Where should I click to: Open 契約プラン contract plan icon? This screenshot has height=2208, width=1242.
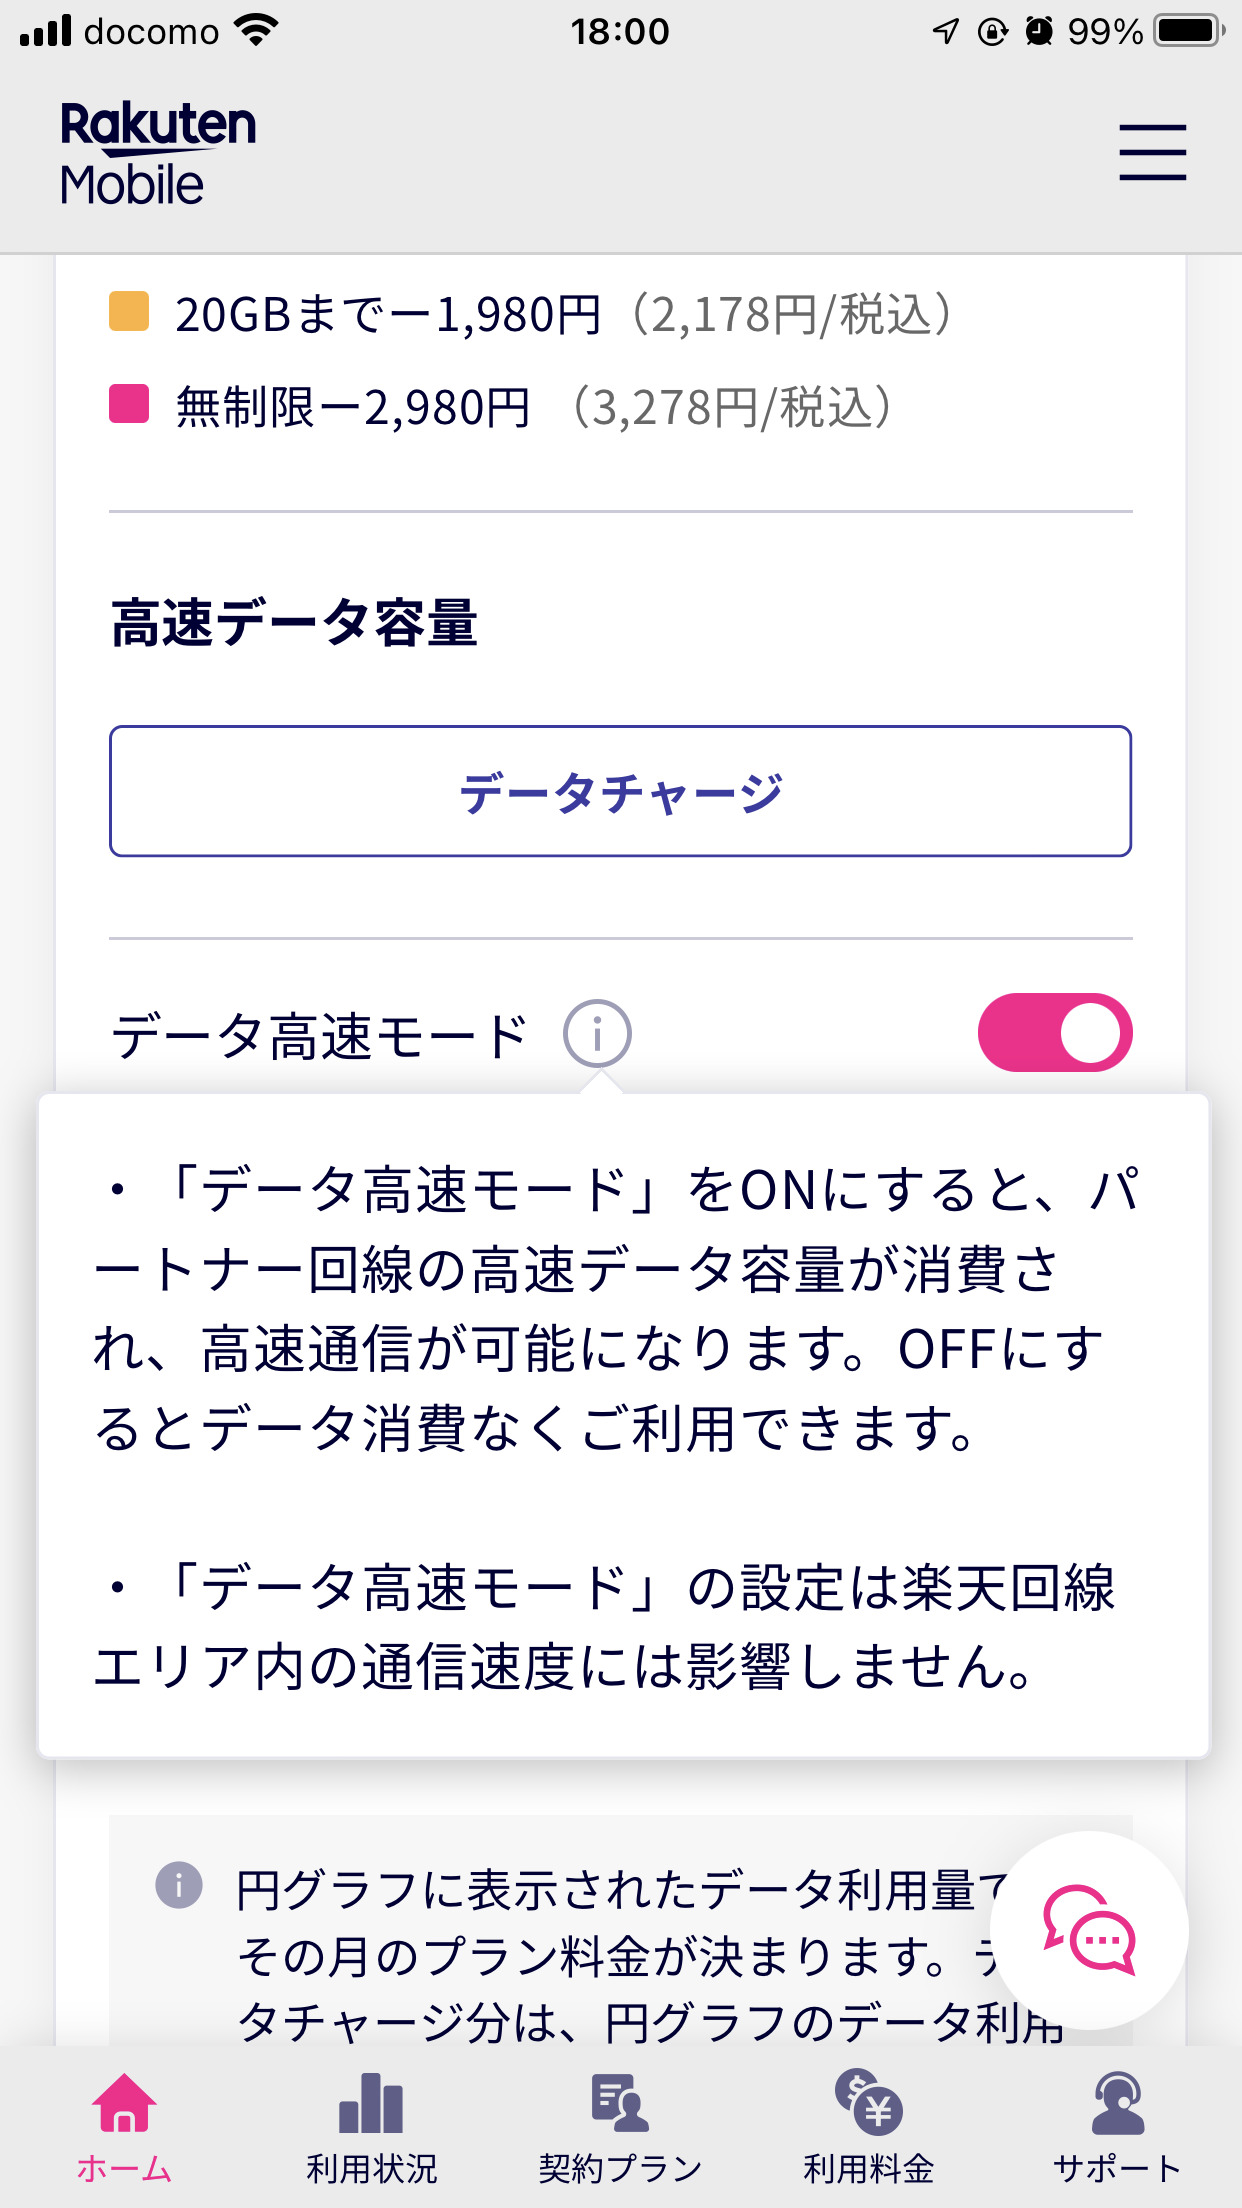coord(620,2104)
